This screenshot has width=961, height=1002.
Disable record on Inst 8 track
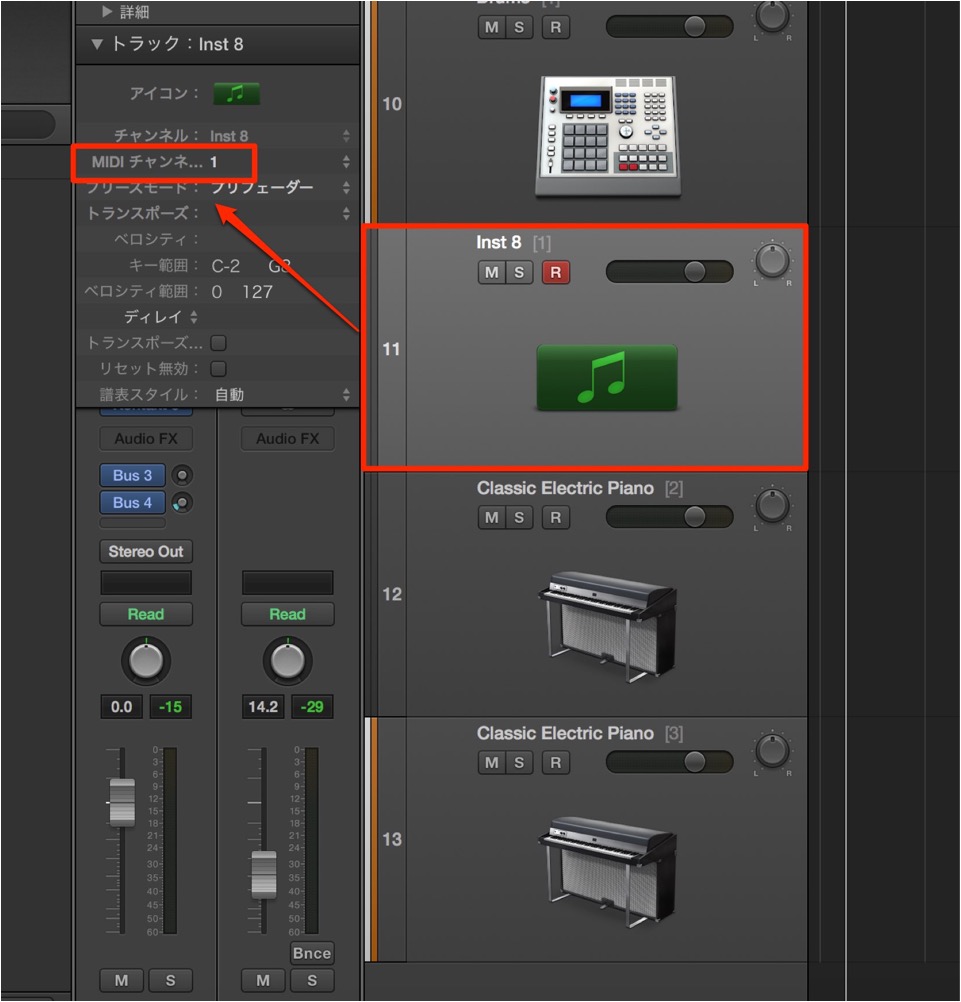555,272
